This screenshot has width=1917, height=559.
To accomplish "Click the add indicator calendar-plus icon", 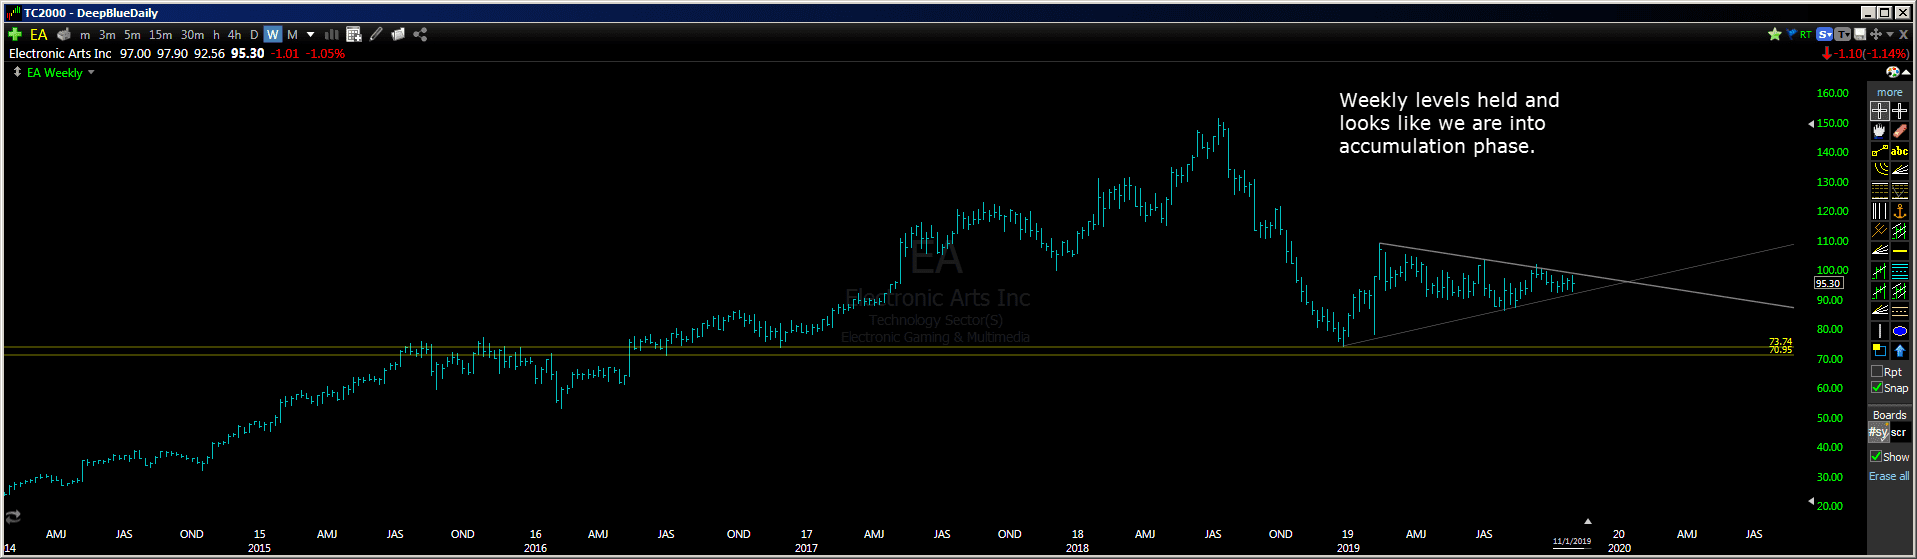I will (x=353, y=34).
